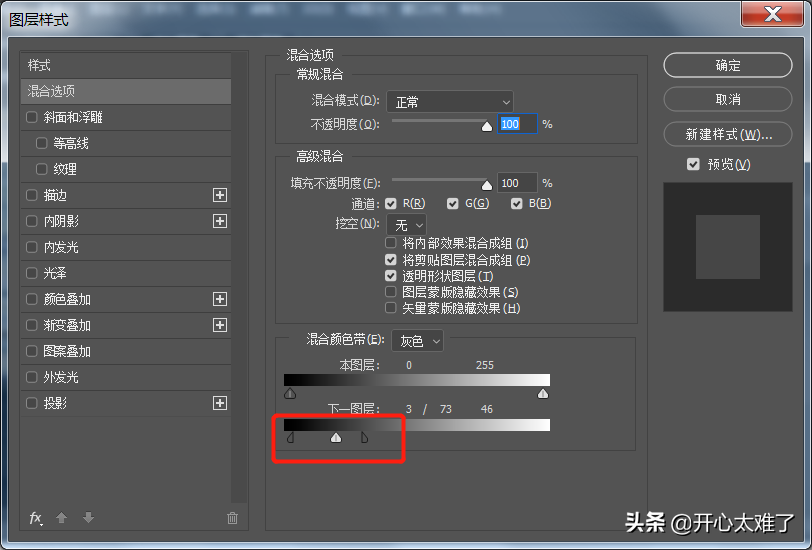The width and height of the screenshot is (812, 550).
Task: Add another 颜色叠加 effect with plus icon
Action: (x=220, y=299)
